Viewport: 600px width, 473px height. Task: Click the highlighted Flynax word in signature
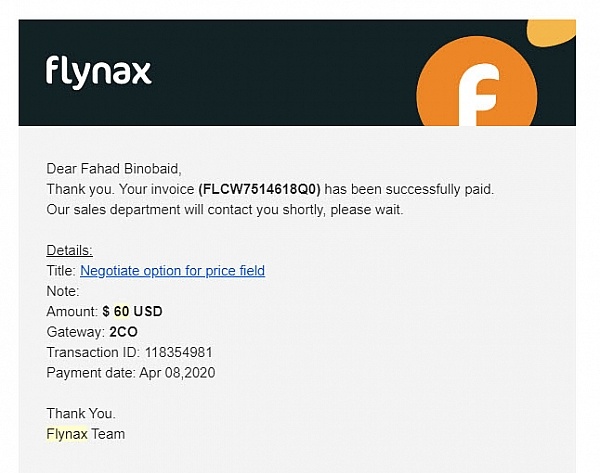[67, 433]
